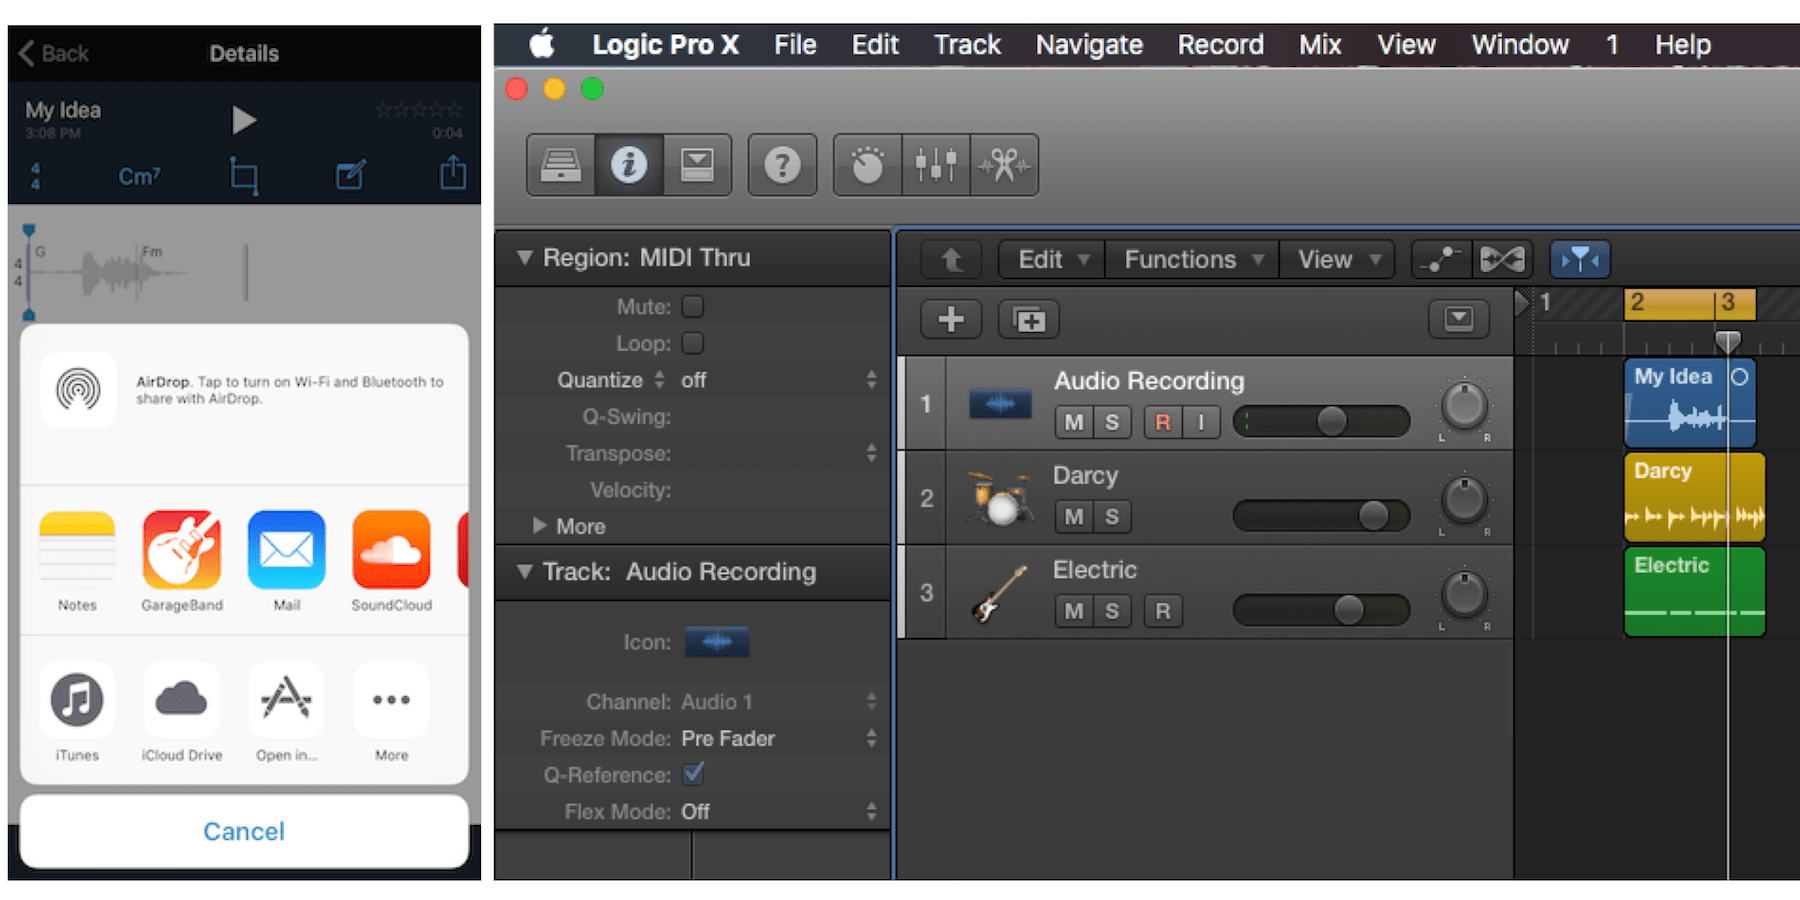This screenshot has height=900, width=1800.
Task: Open the Navigate menu in Logic Pro X
Action: 1089,44
